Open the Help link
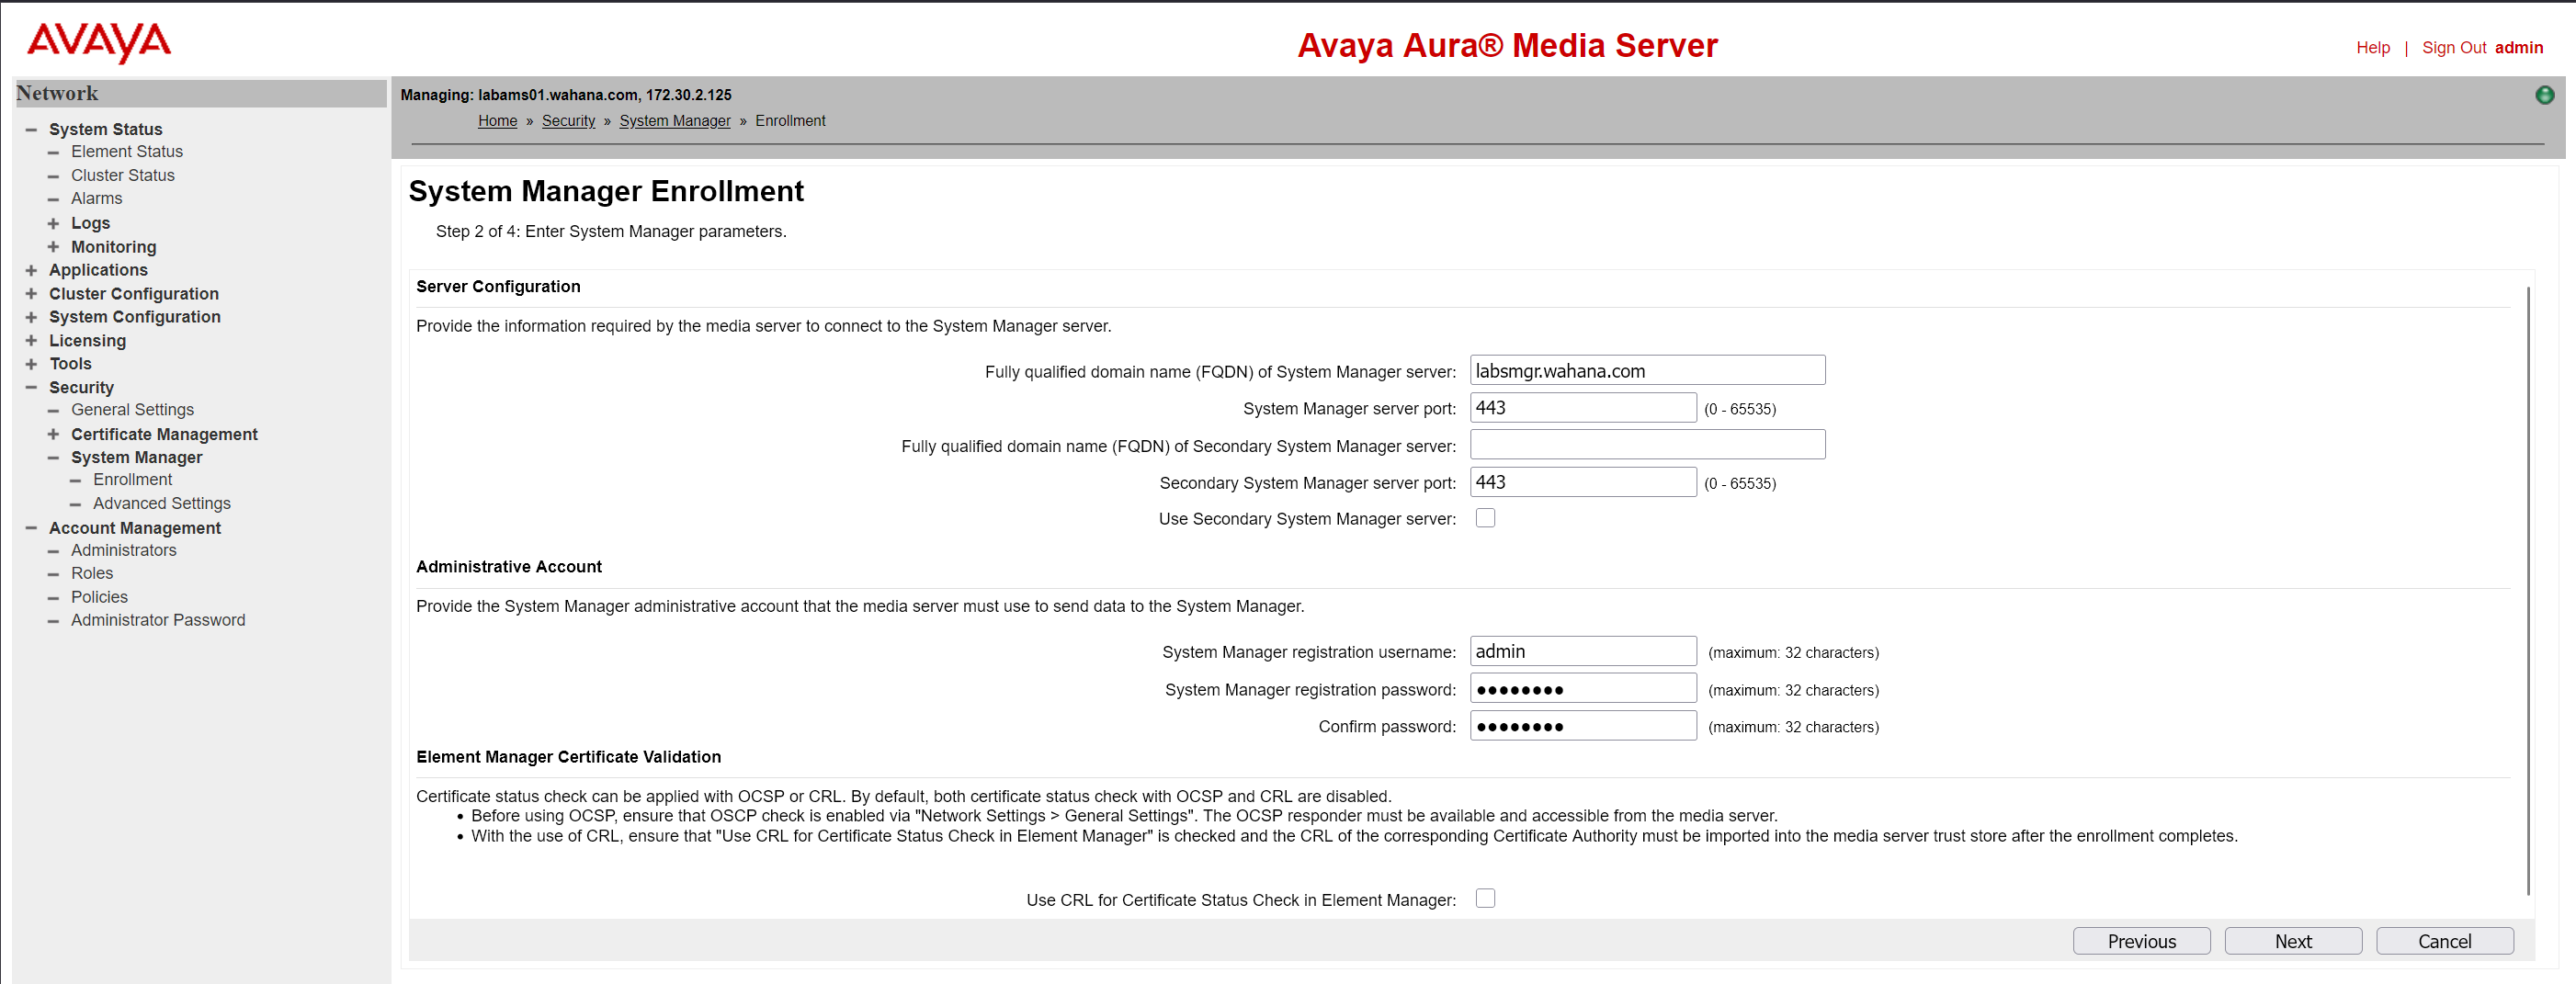2576x984 pixels. pyautogui.click(x=2372, y=47)
